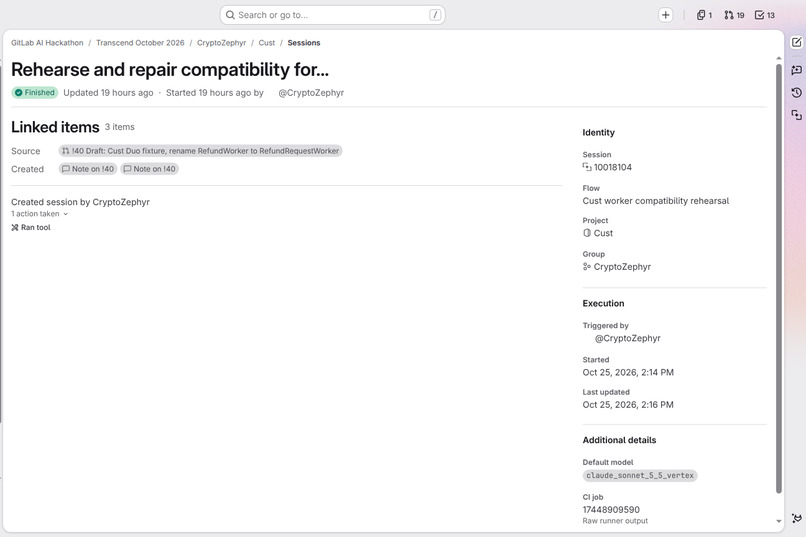Click Last updated Oct 25, 2026, 2:16 PM value
Viewport: 806px width, 537px height.
[x=628, y=404]
